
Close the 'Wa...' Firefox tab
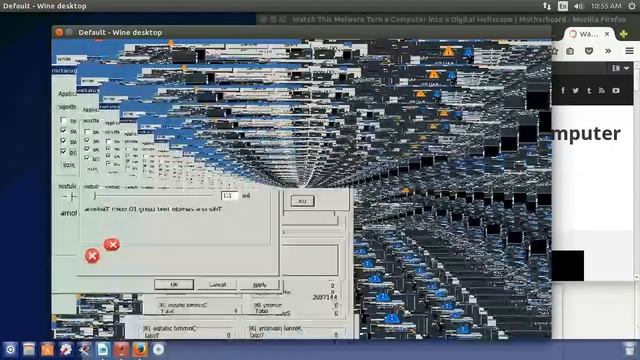[607, 34]
